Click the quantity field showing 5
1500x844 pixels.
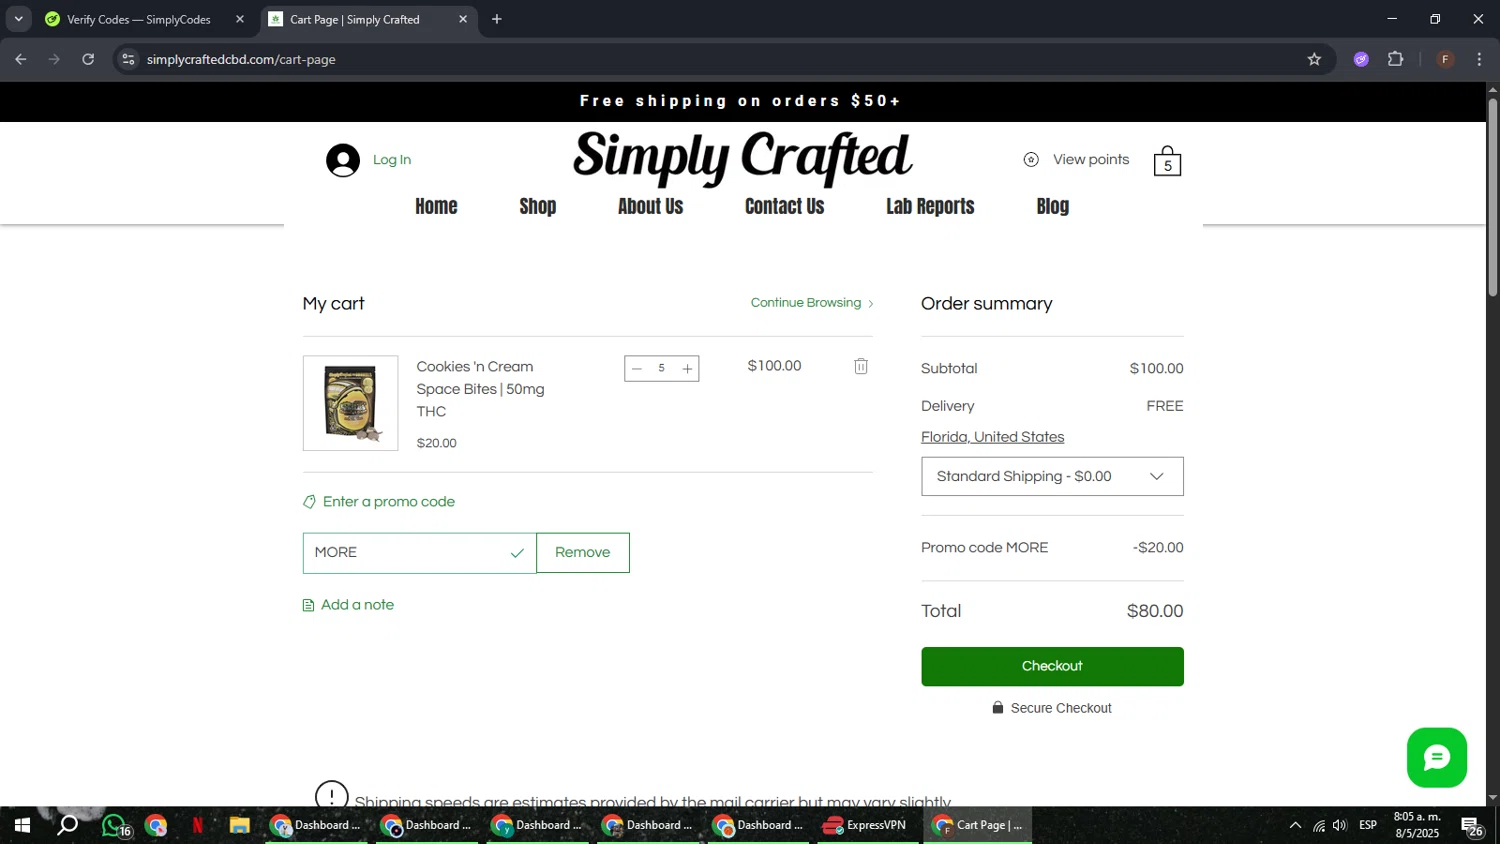click(662, 369)
